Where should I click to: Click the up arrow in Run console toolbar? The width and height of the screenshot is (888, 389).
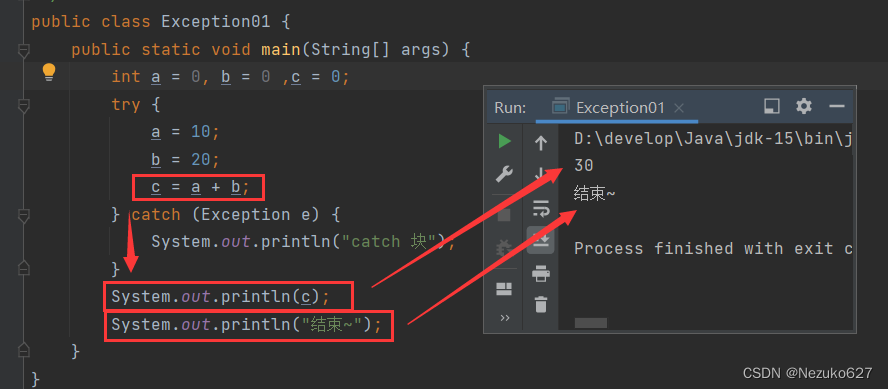541,143
